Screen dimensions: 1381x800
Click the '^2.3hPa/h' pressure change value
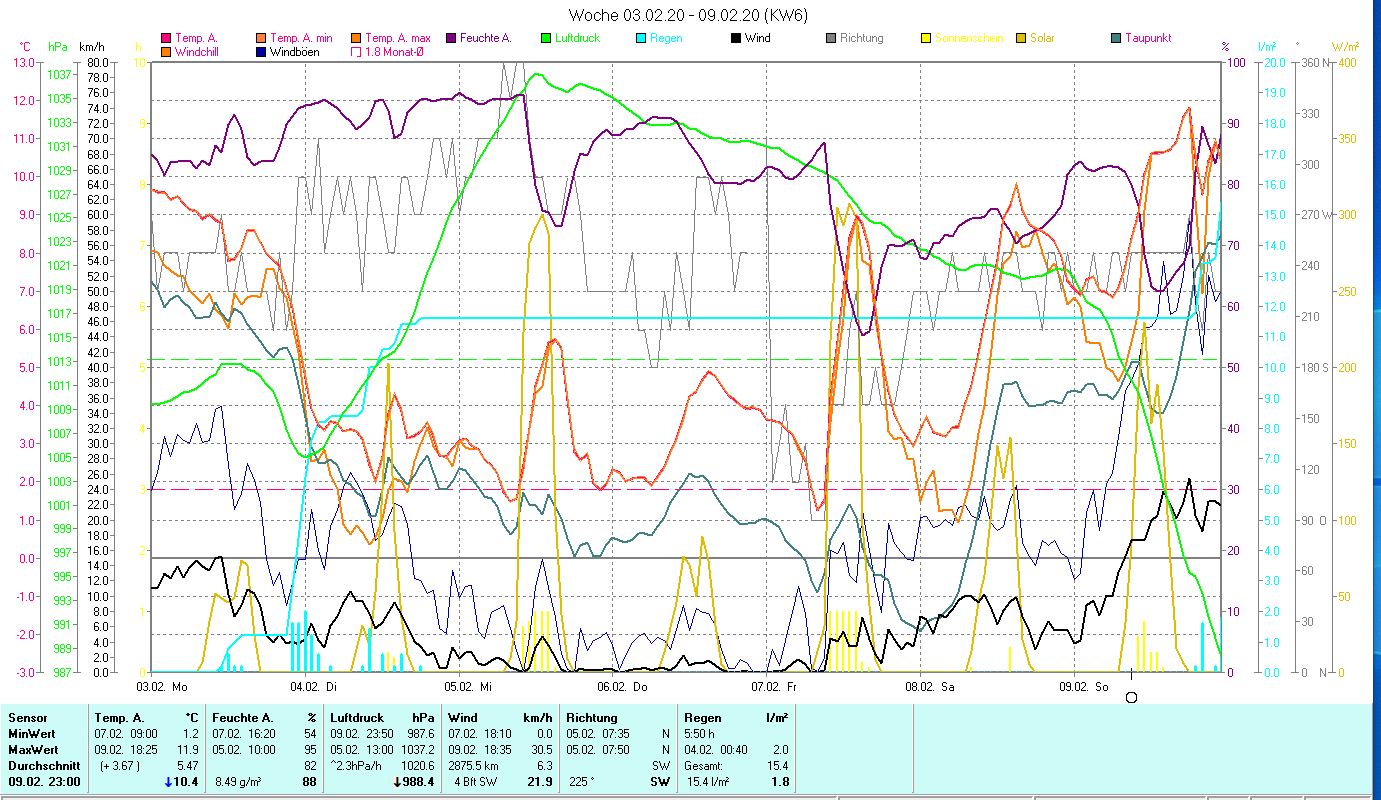point(358,766)
